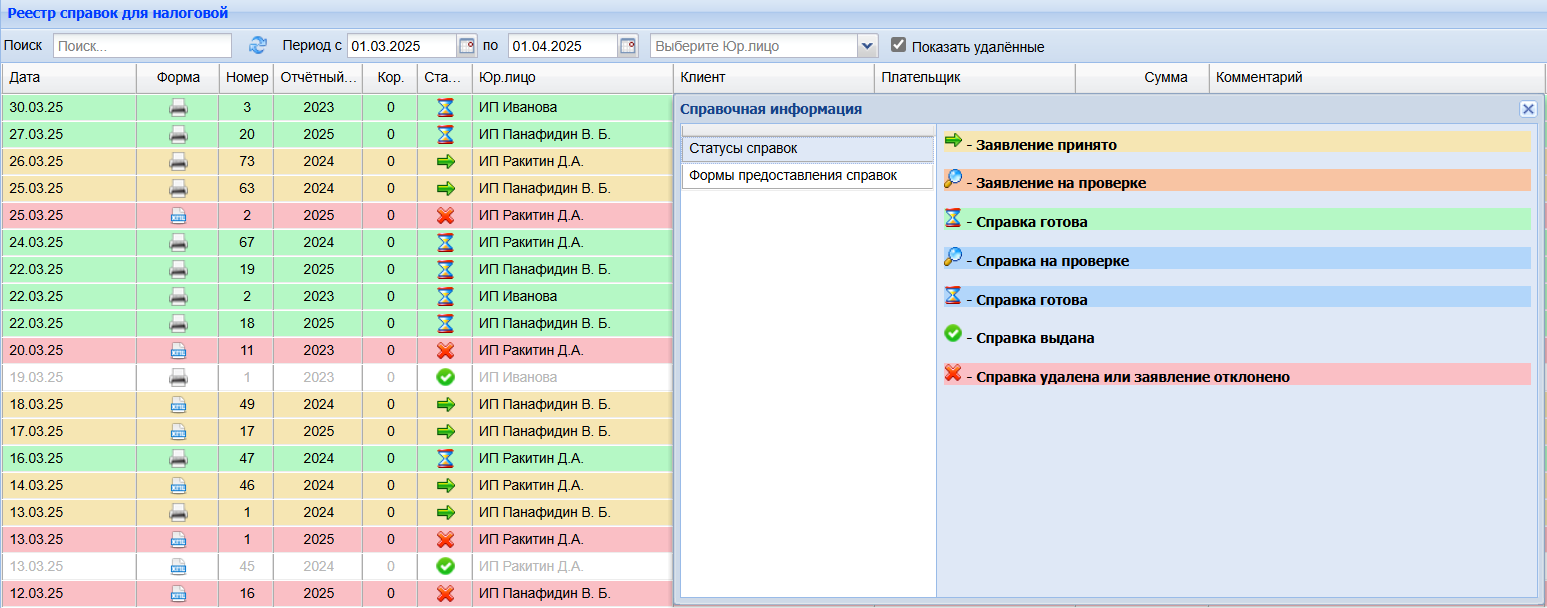The width and height of the screenshot is (1547, 608).
Task: Sort by the Номер column header
Action: pos(247,78)
